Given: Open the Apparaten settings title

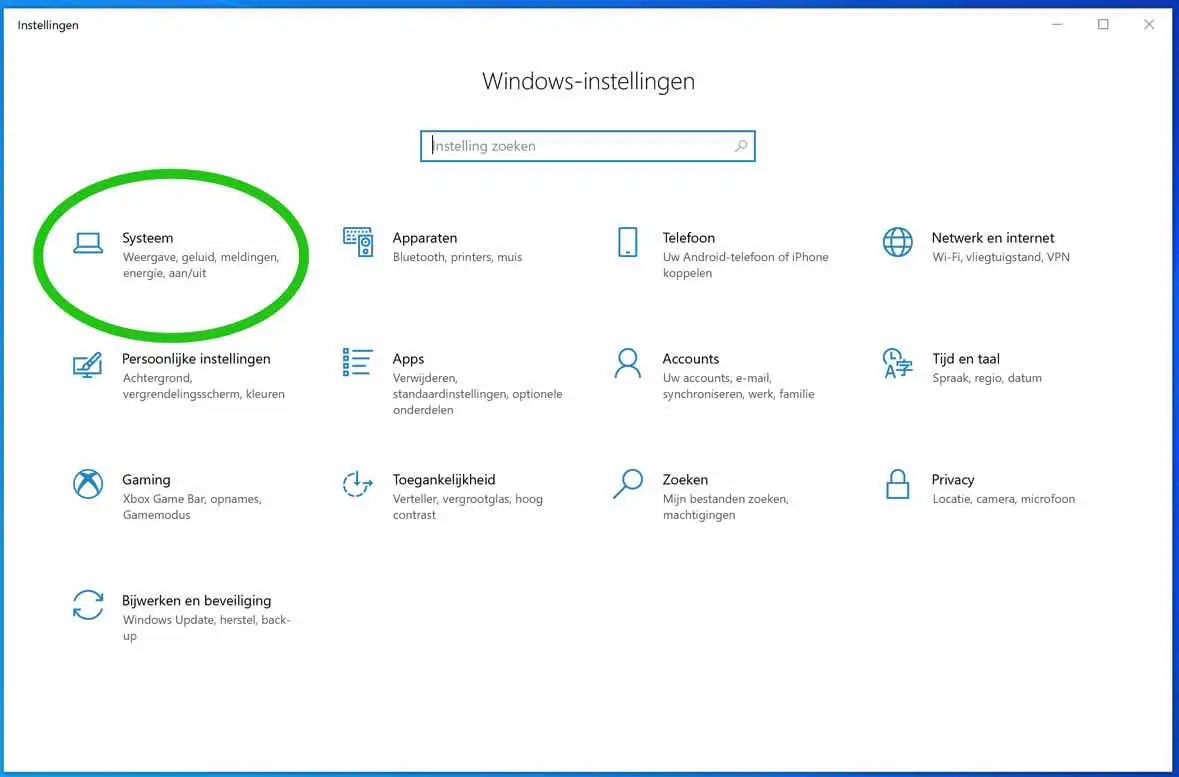Looking at the screenshot, I should click(425, 238).
